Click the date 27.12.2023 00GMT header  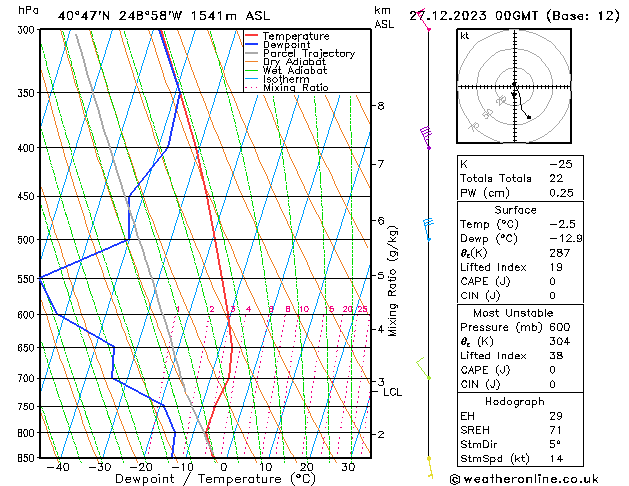tap(473, 16)
